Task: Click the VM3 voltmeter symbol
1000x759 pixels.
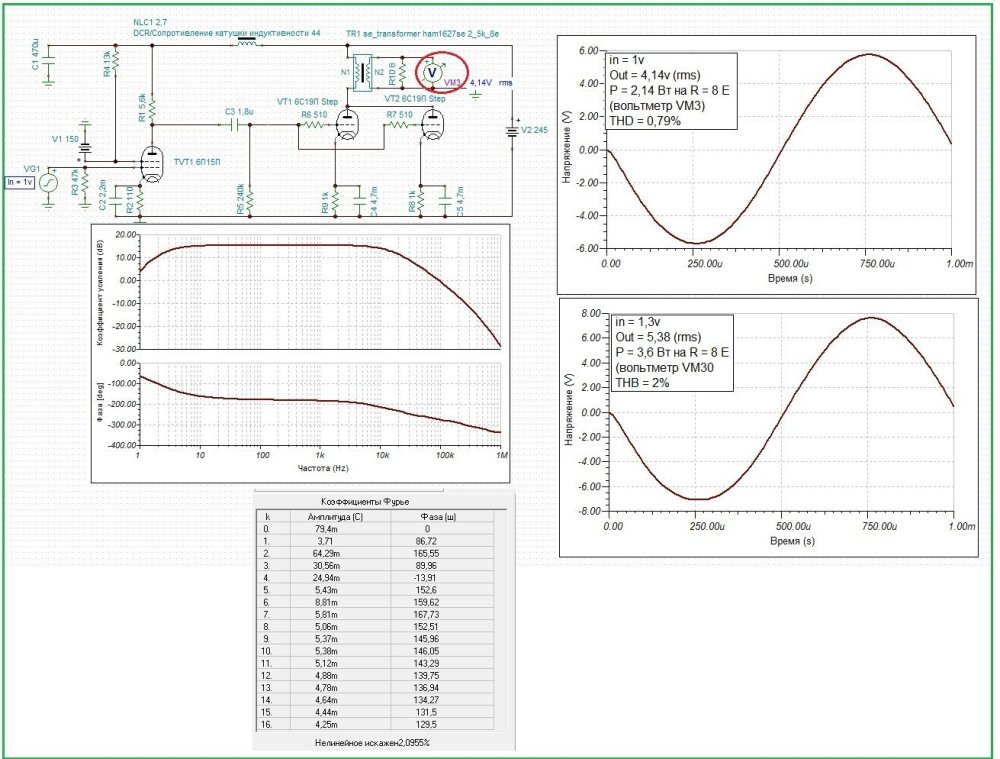Action: point(431,71)
